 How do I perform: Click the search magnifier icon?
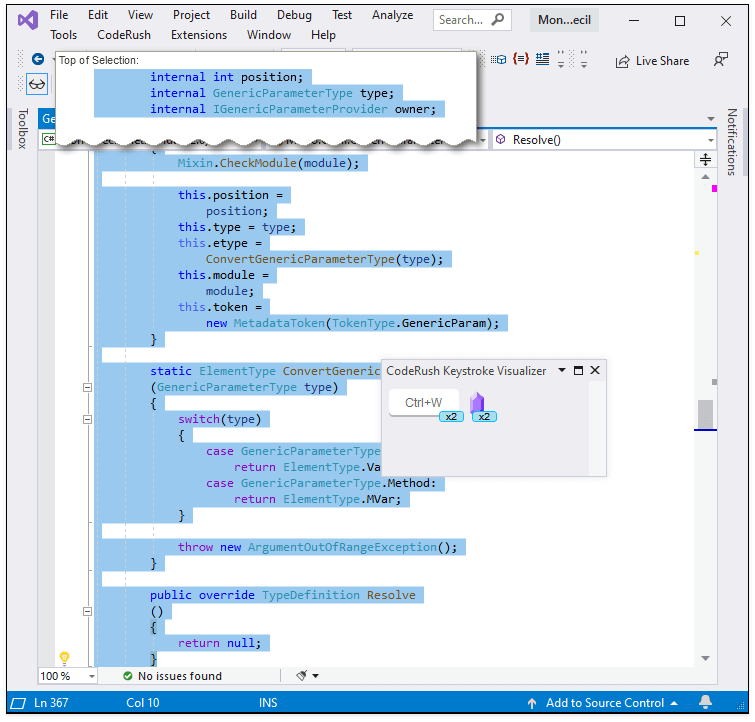[498, 20]
